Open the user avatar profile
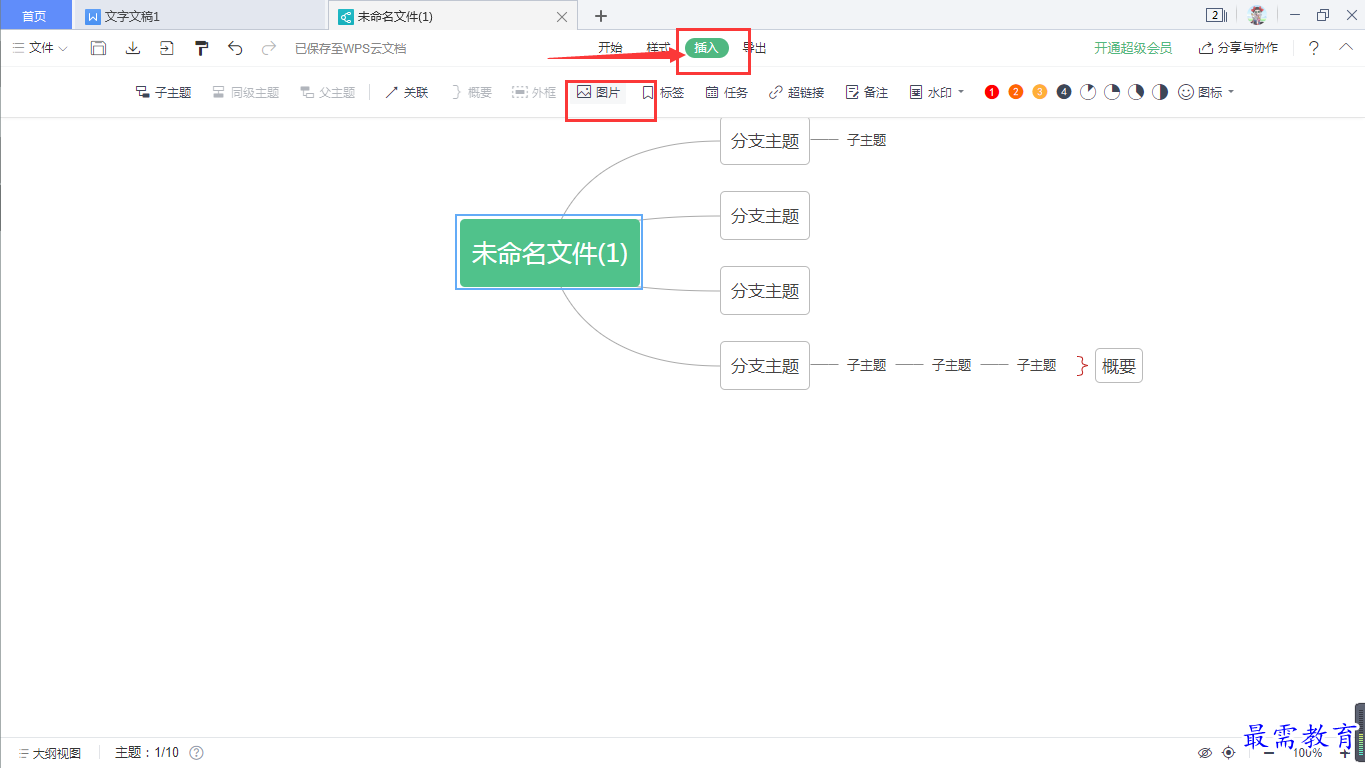 (1257, 15)
